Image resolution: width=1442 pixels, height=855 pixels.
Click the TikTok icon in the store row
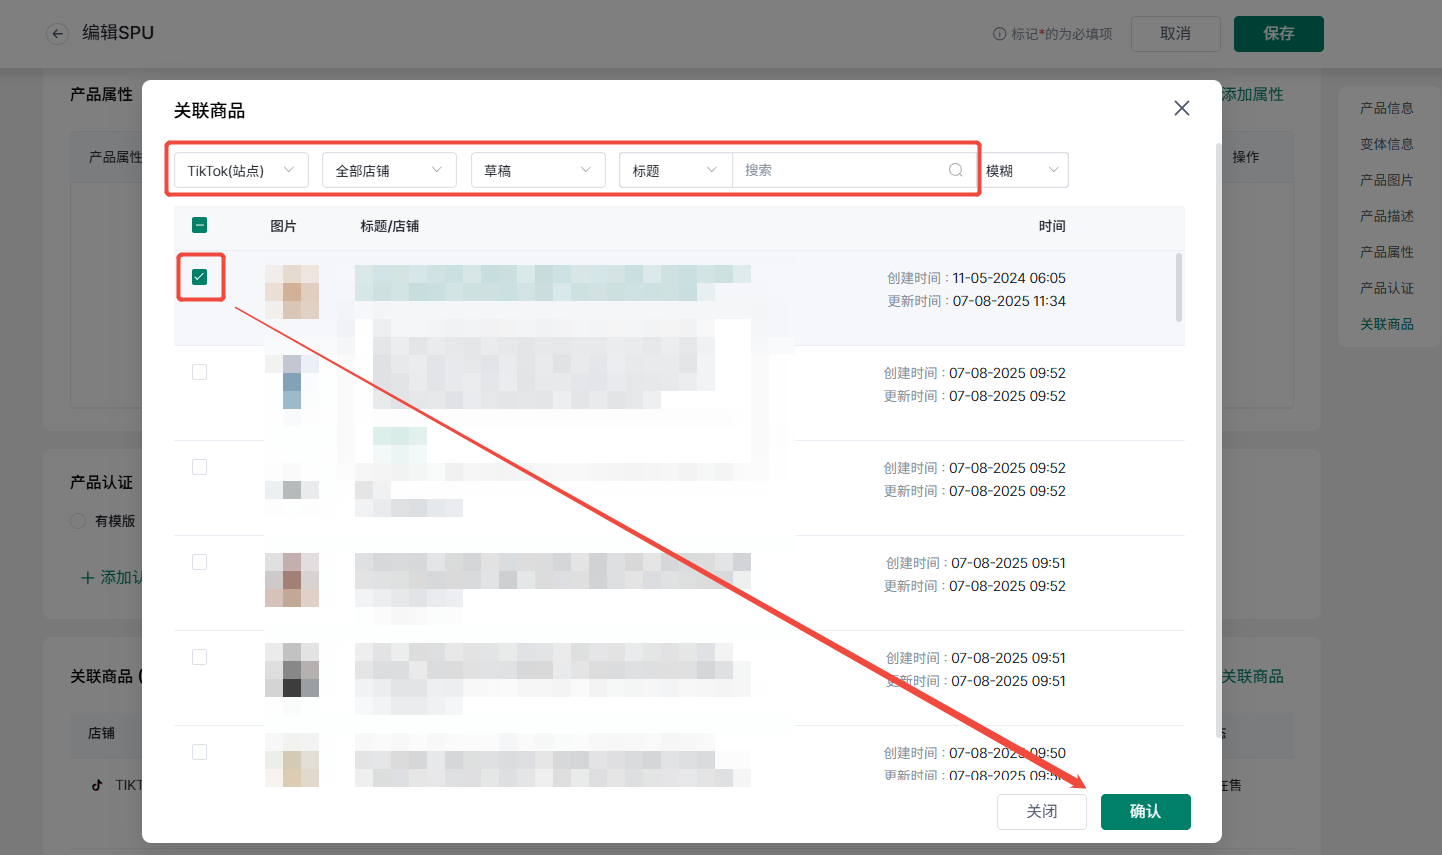(97, 785)
